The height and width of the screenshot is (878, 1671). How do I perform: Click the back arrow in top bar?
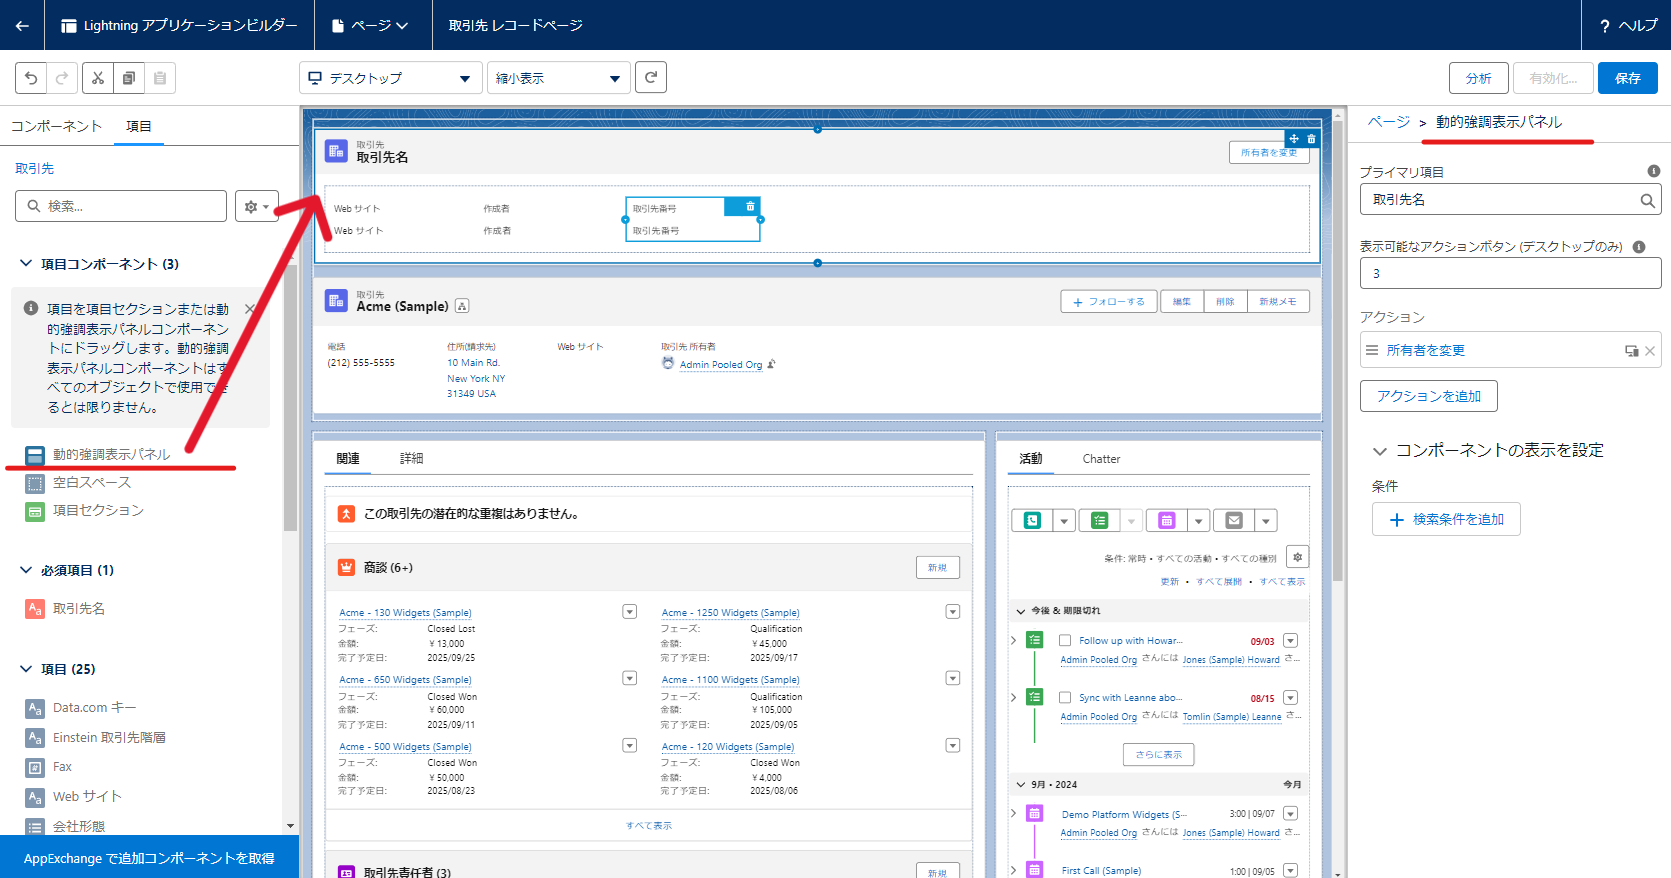coord(22,25)
